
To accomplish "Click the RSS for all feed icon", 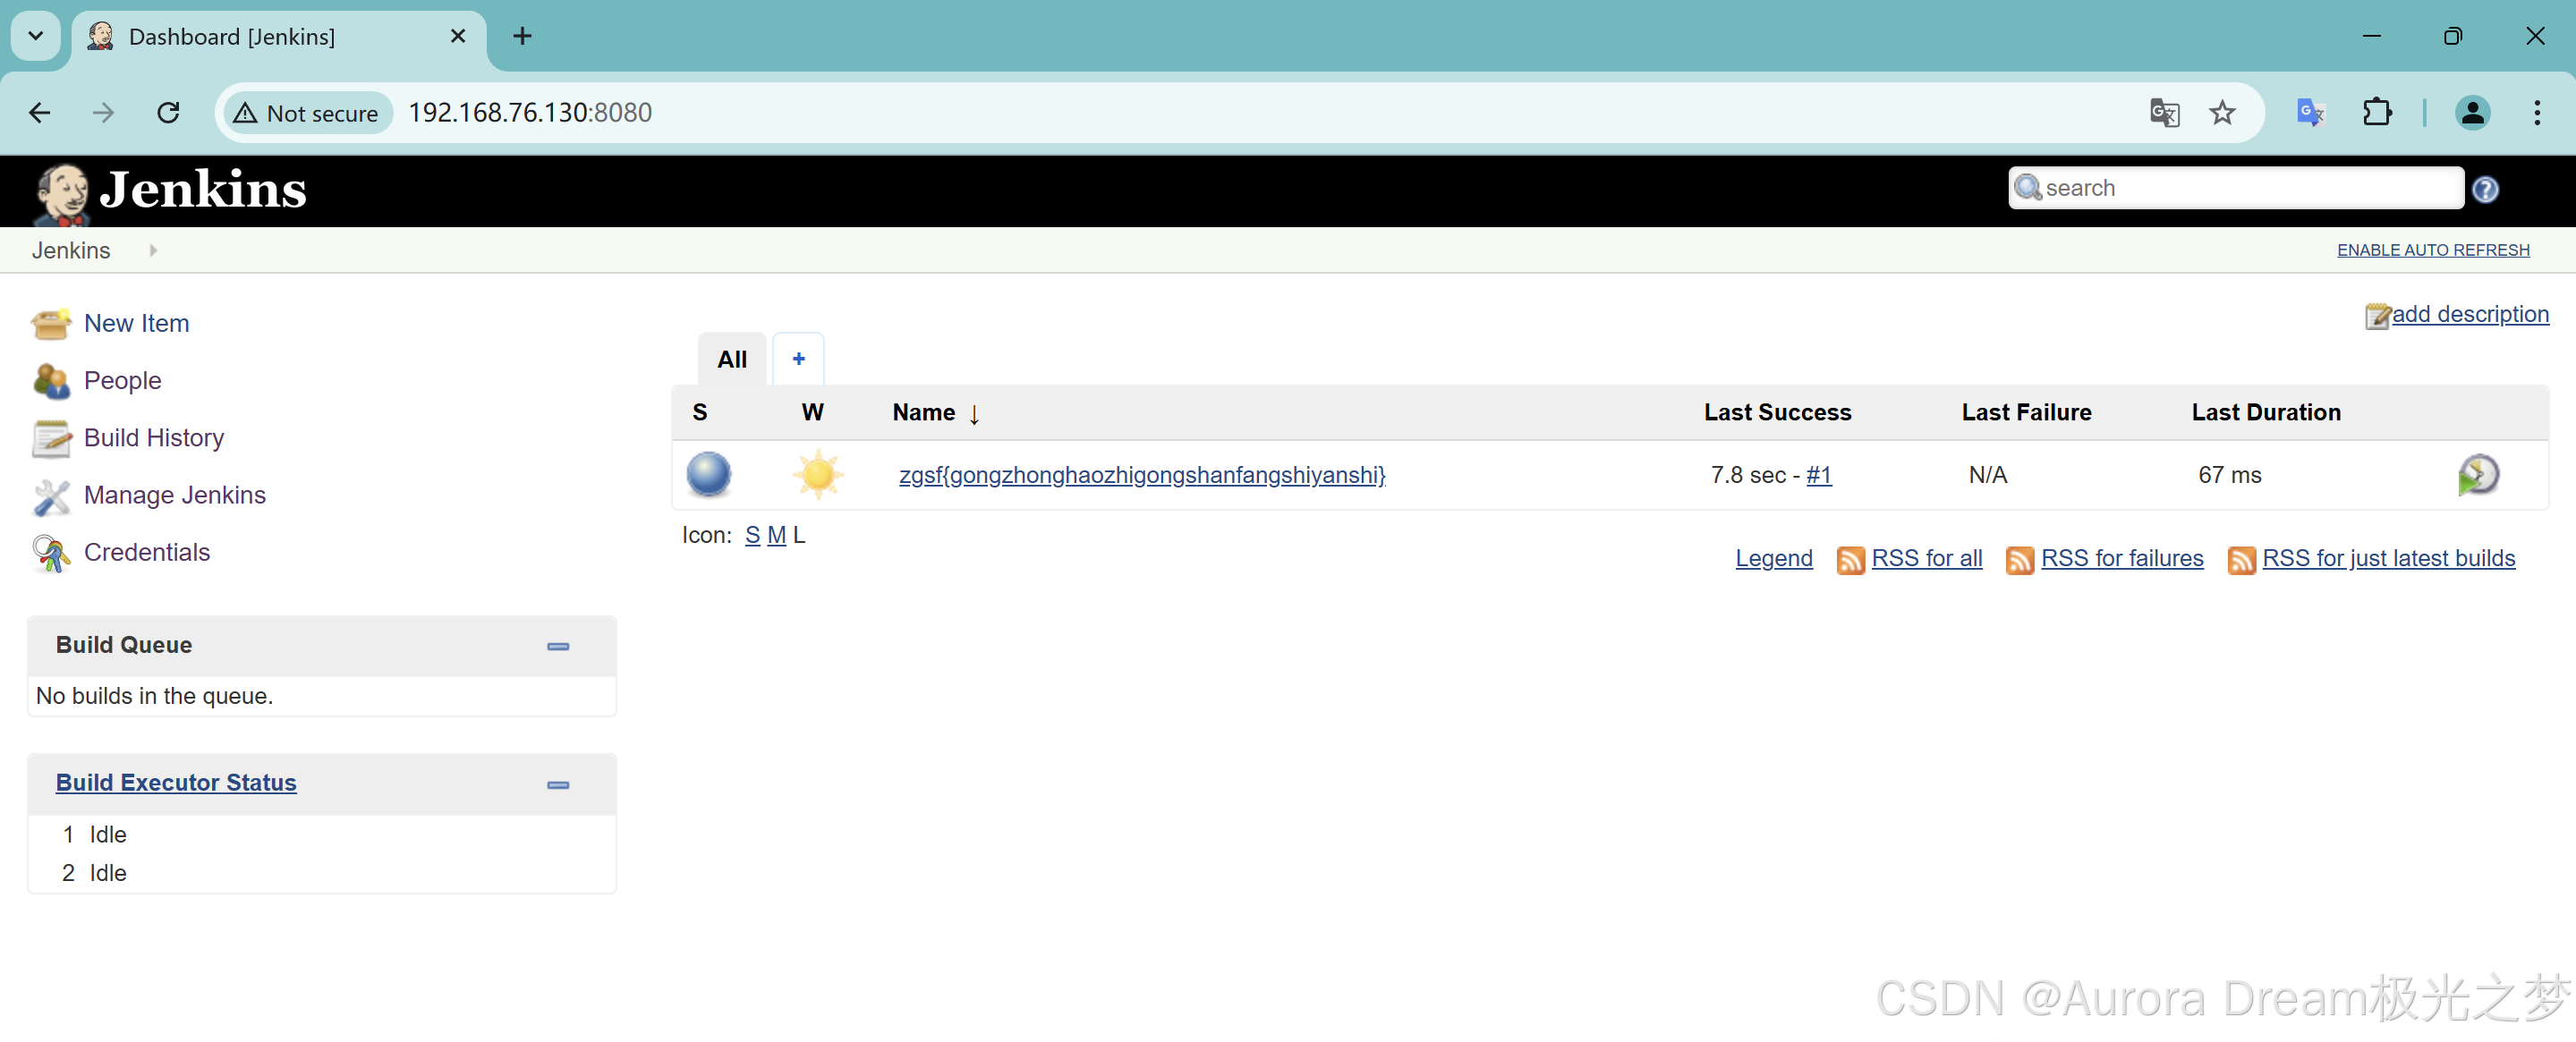I will (1850, 560).
